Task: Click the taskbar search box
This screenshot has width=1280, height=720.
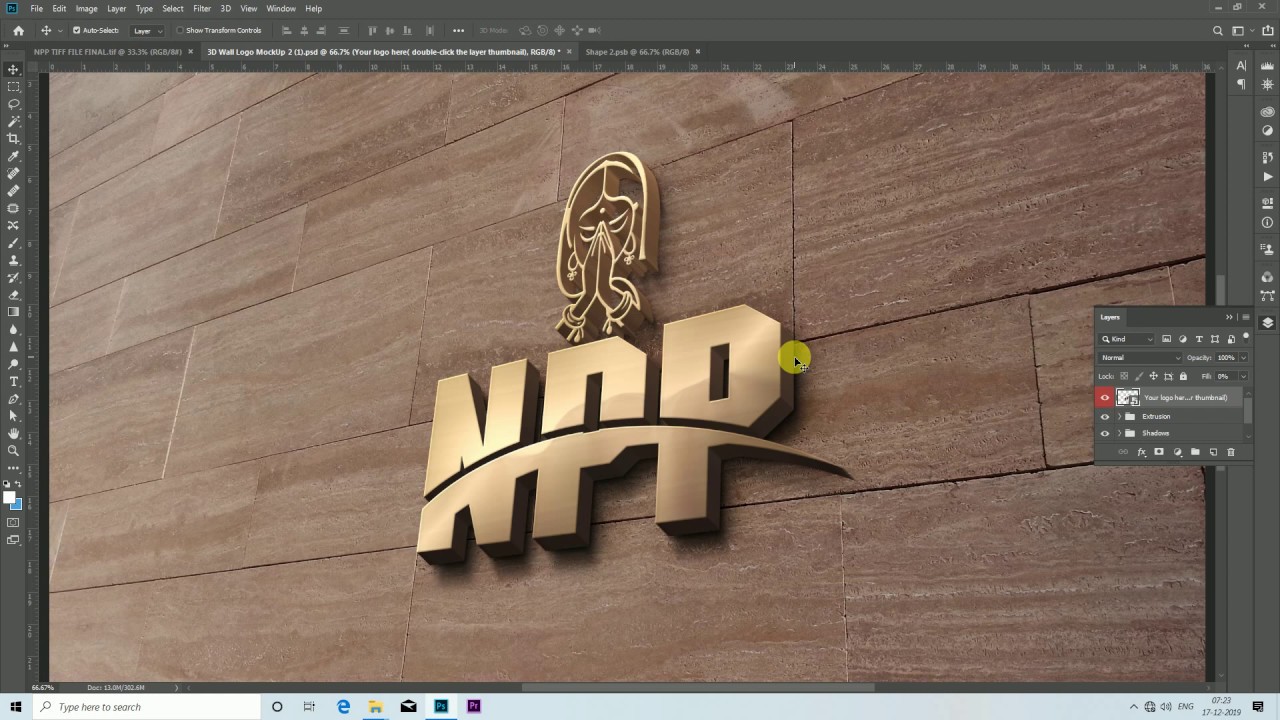Action: (145, 707)
